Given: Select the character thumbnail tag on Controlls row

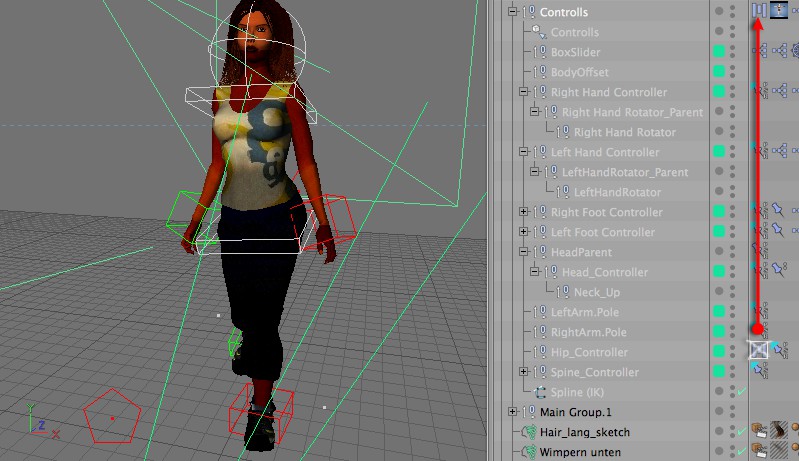Looking at the screenshot, I should click(779, 10).
